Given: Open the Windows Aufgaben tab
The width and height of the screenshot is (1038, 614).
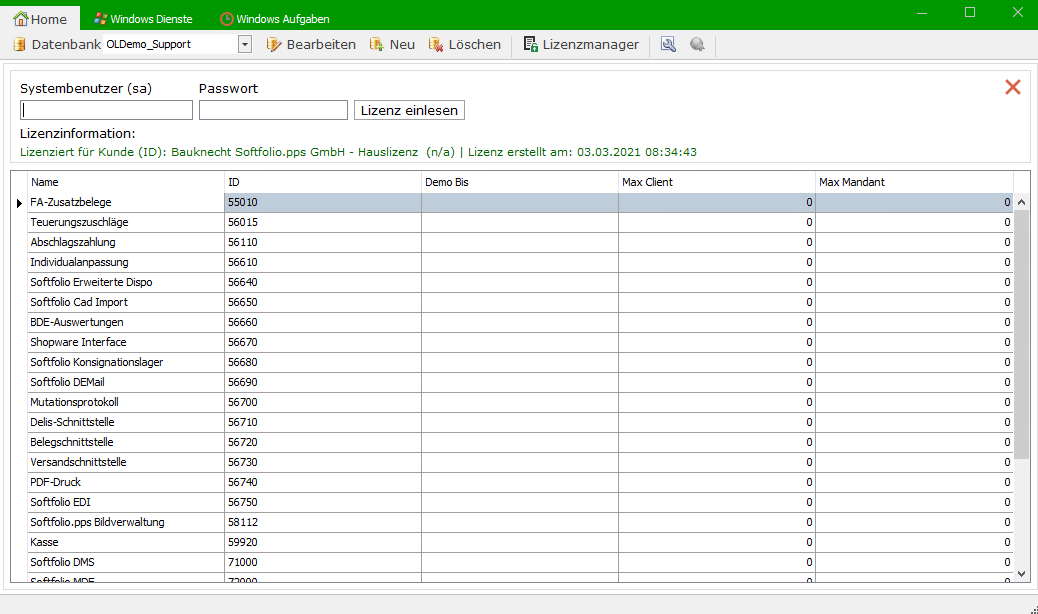Looking at the screenshot, I should [275, 19].
